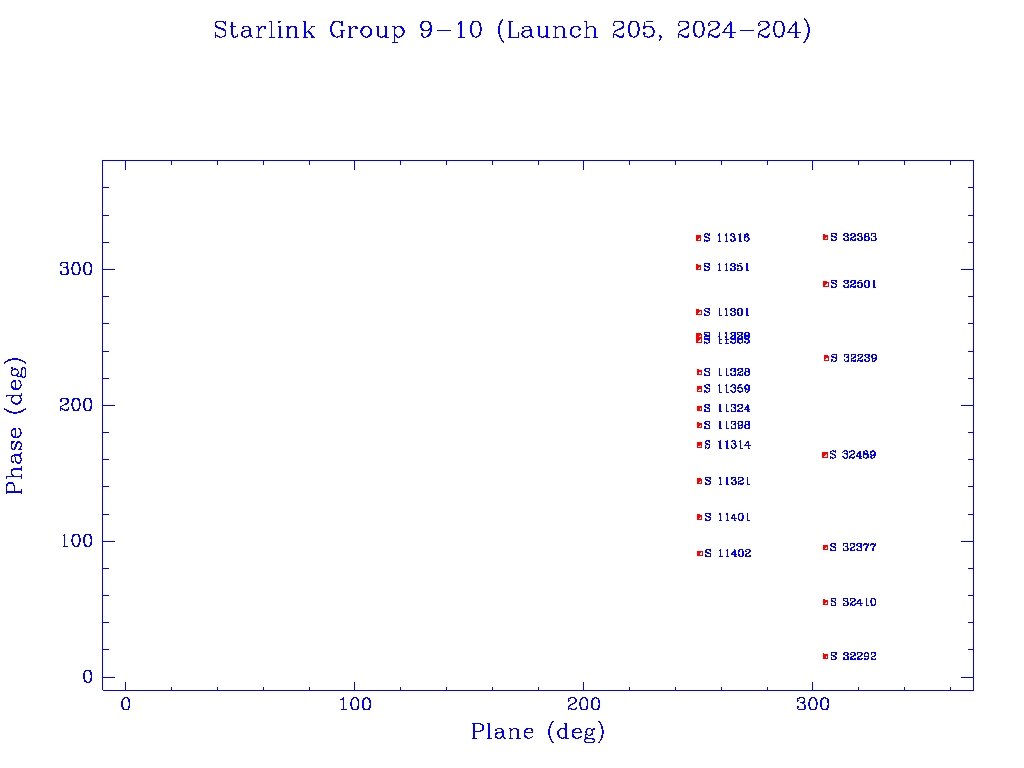Select the "S 11321" data label

728,481
